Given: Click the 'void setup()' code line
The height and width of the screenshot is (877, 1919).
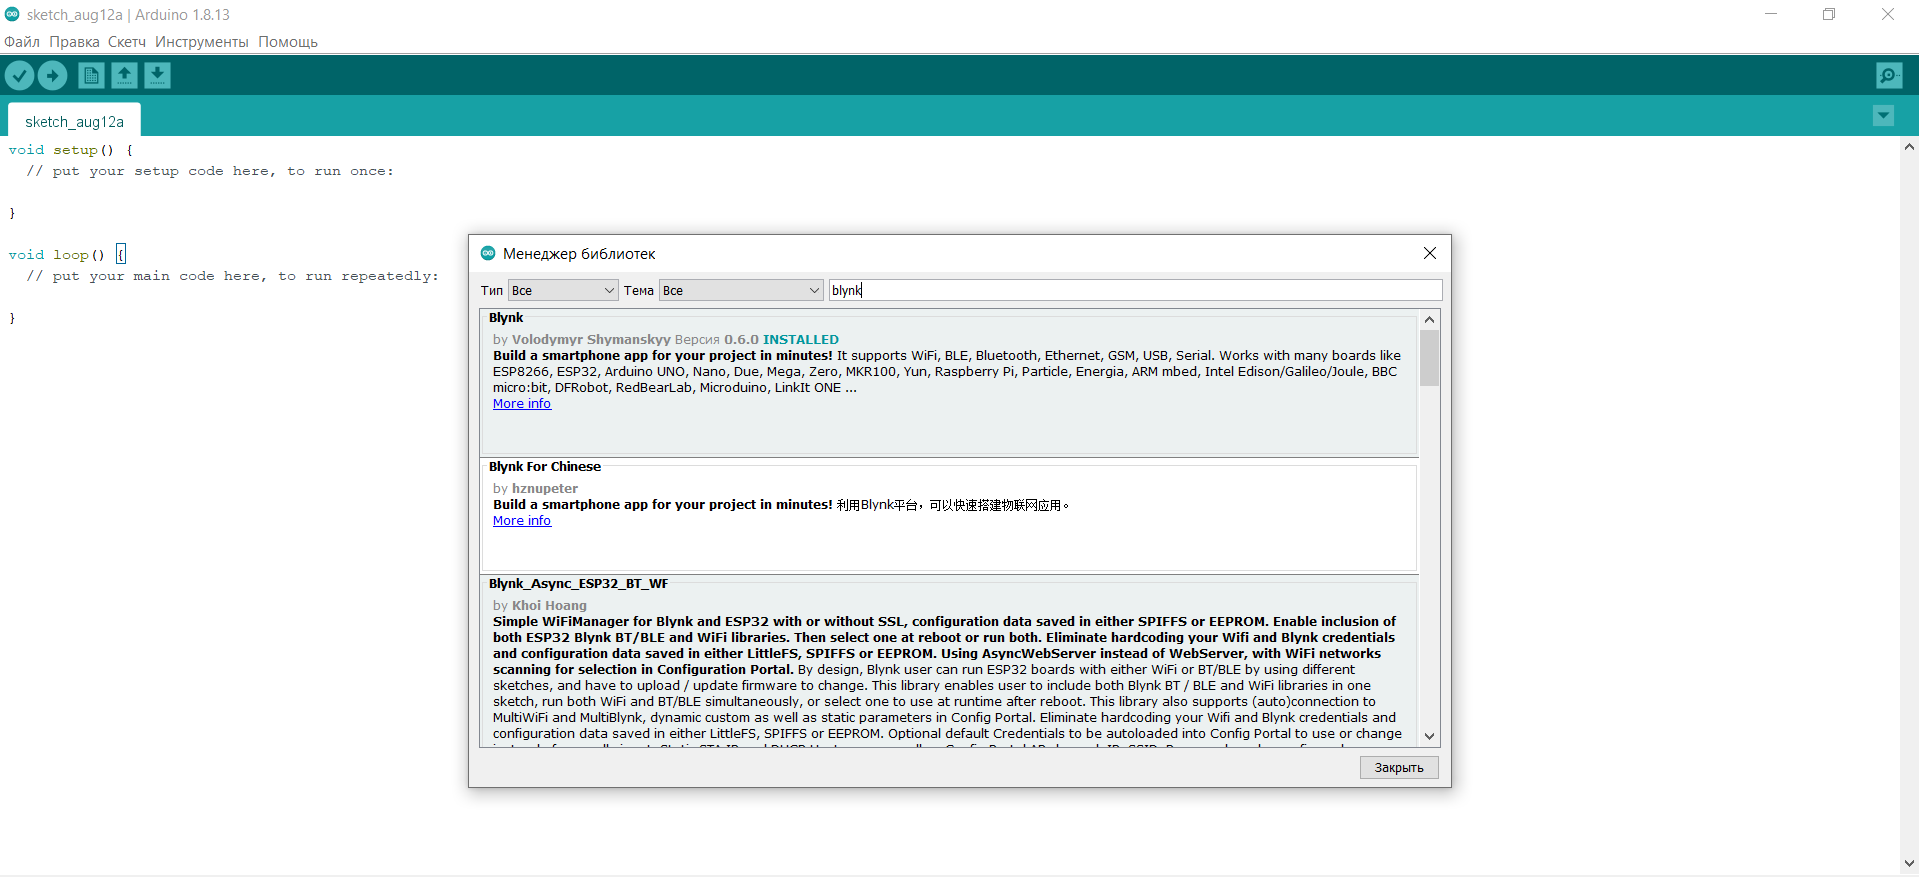Looking at the screenshot, I should (x=70, y=150).
